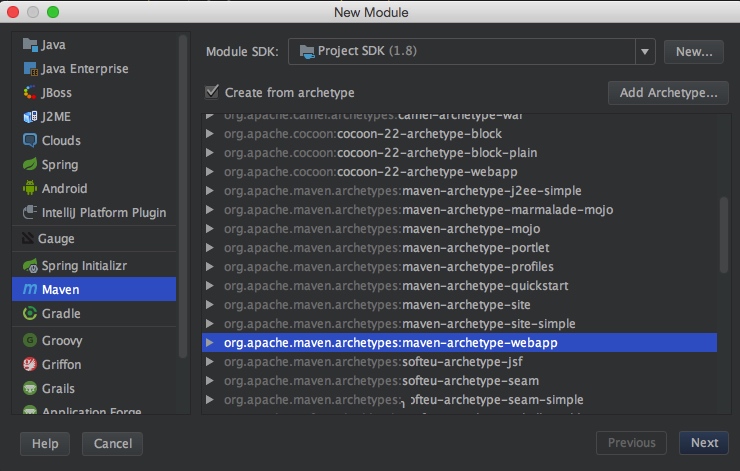Image resolution: width=740 pixels, height=471 pixels.
Task: Click the Groovy G icon
Action: click(30, 340)
